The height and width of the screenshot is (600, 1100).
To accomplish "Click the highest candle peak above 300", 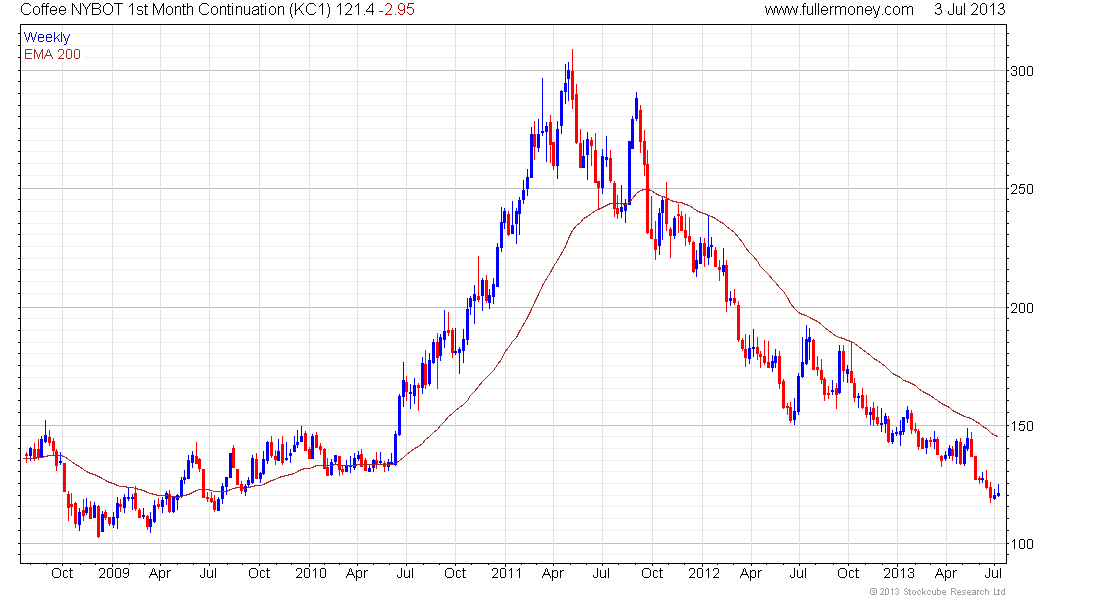I will click(572, 52).
